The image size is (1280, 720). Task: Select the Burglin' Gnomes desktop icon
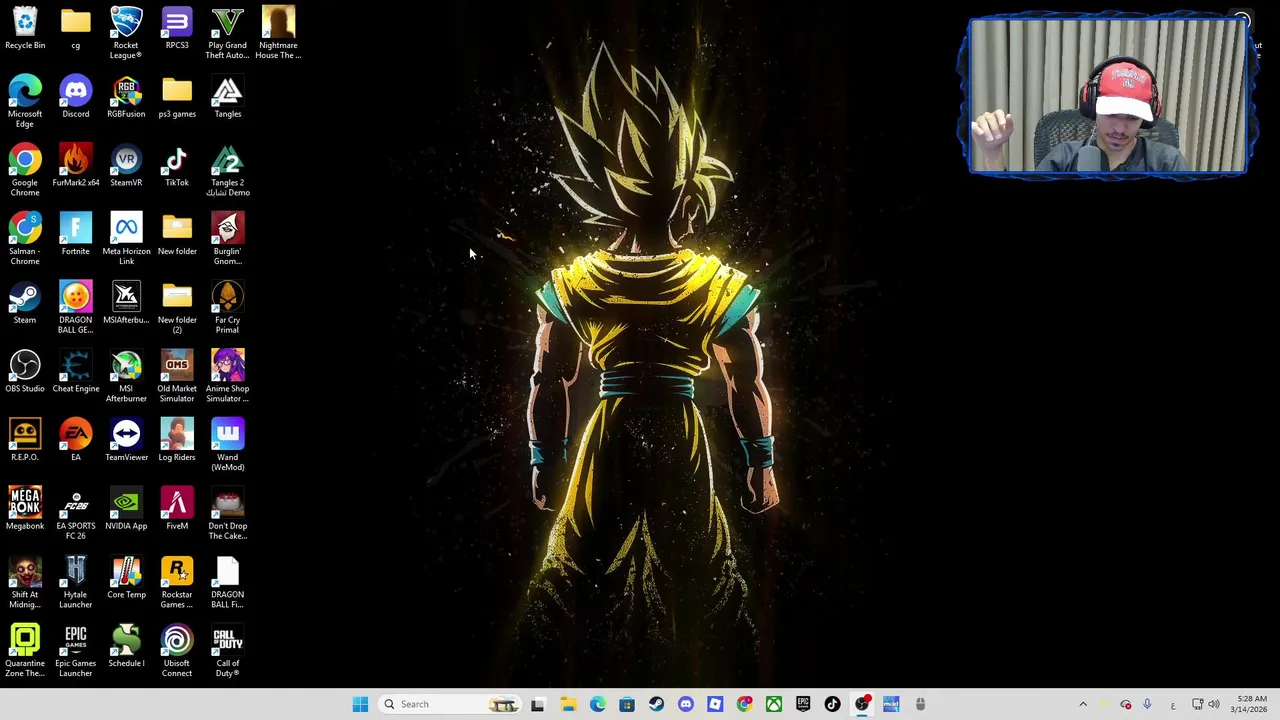[227, 238]
